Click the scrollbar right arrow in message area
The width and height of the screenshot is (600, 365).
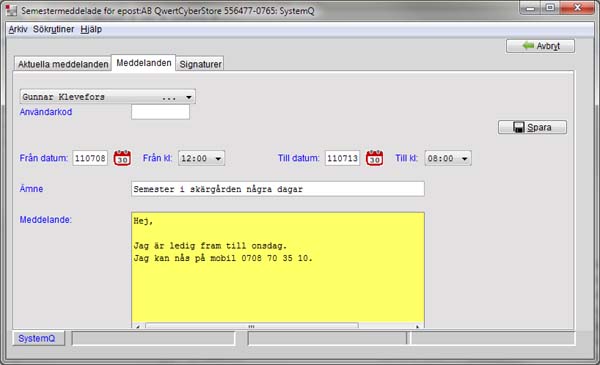[417, 326]
